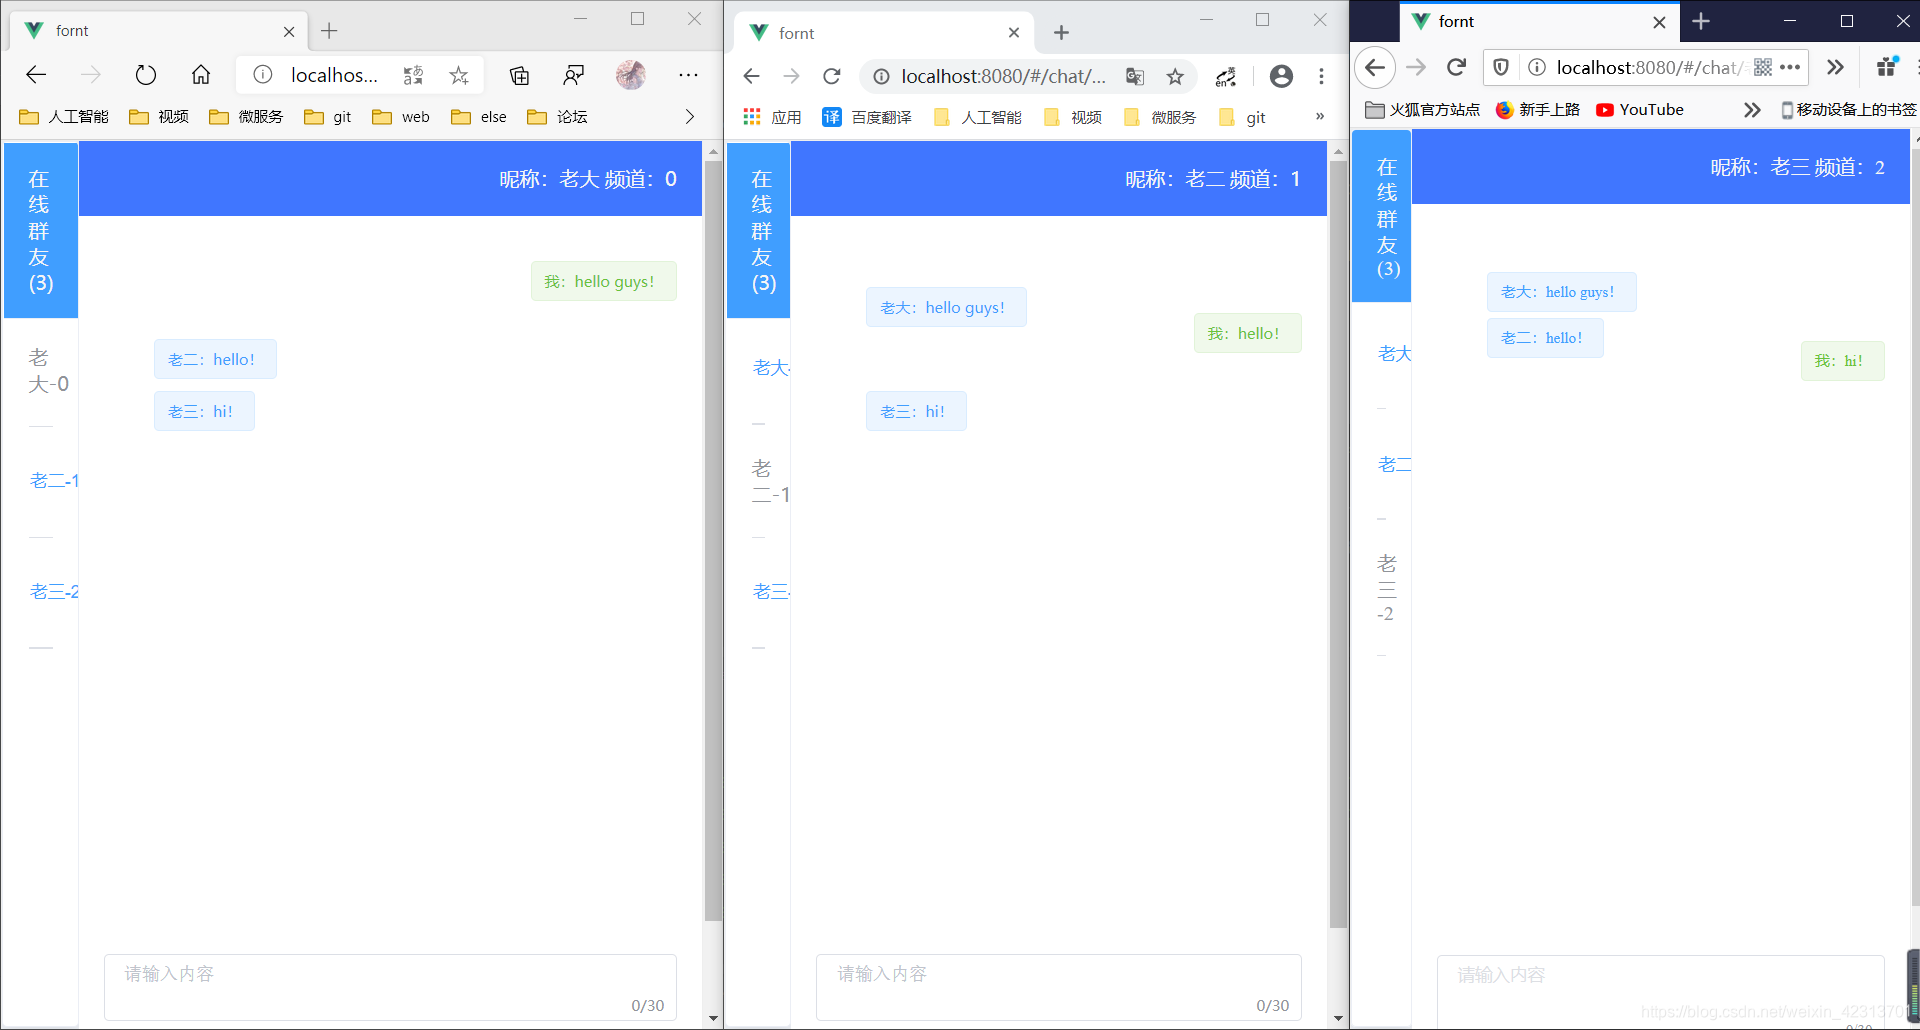Toggle the bookmark star in Chrome address bar
The width and height of the screenshot is (1920, 1030).
click(1176, 76)
